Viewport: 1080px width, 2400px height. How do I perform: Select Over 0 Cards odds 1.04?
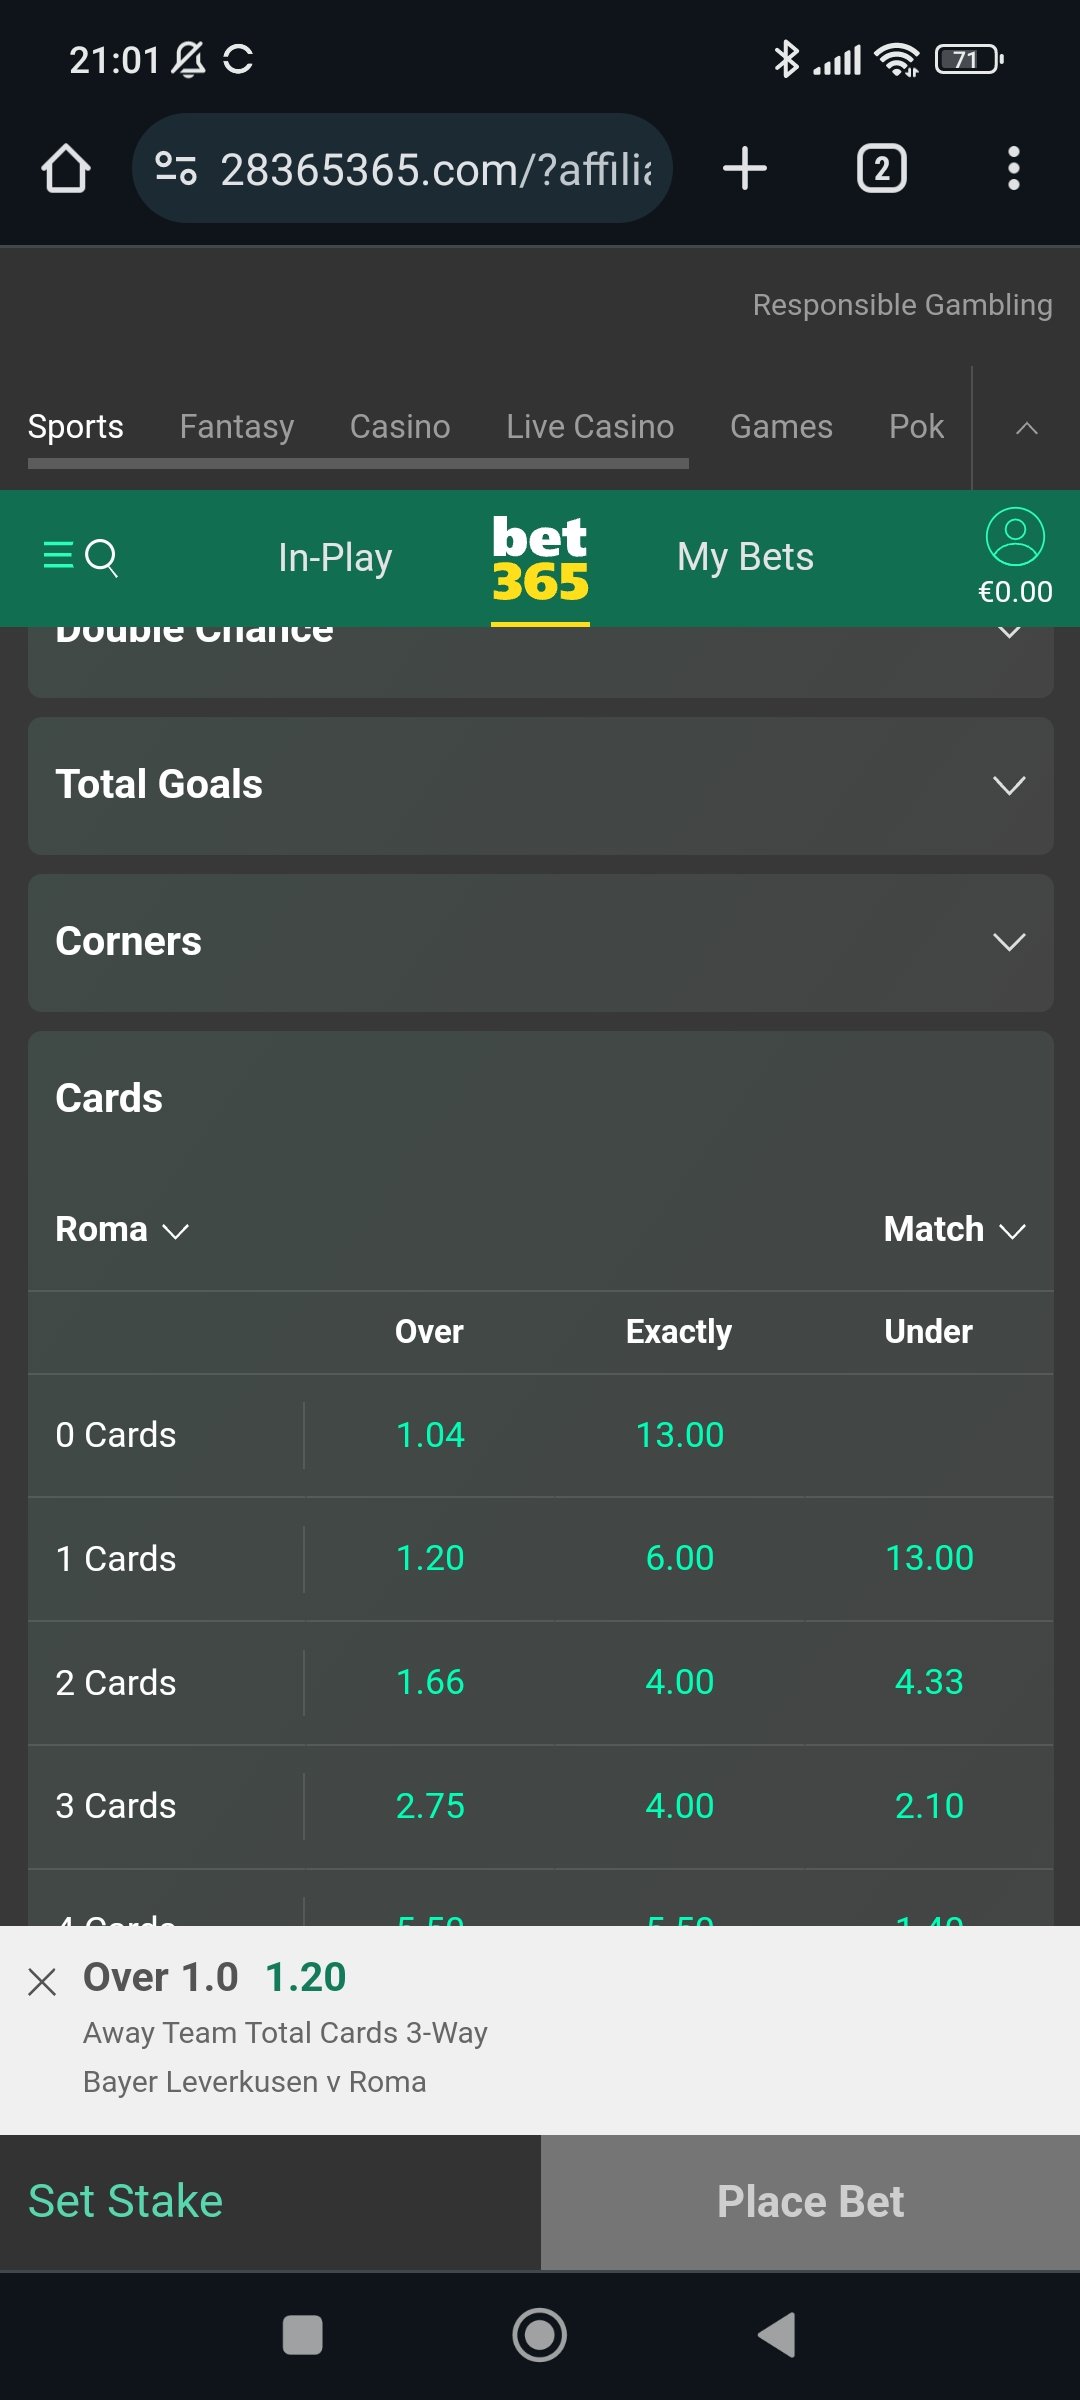point(430,1435)
